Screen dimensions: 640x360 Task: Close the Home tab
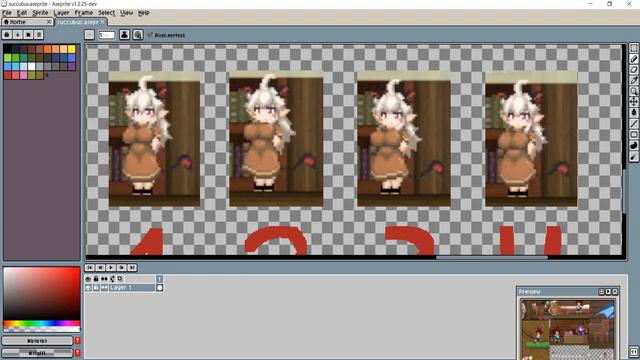click(x=49, y=22)
